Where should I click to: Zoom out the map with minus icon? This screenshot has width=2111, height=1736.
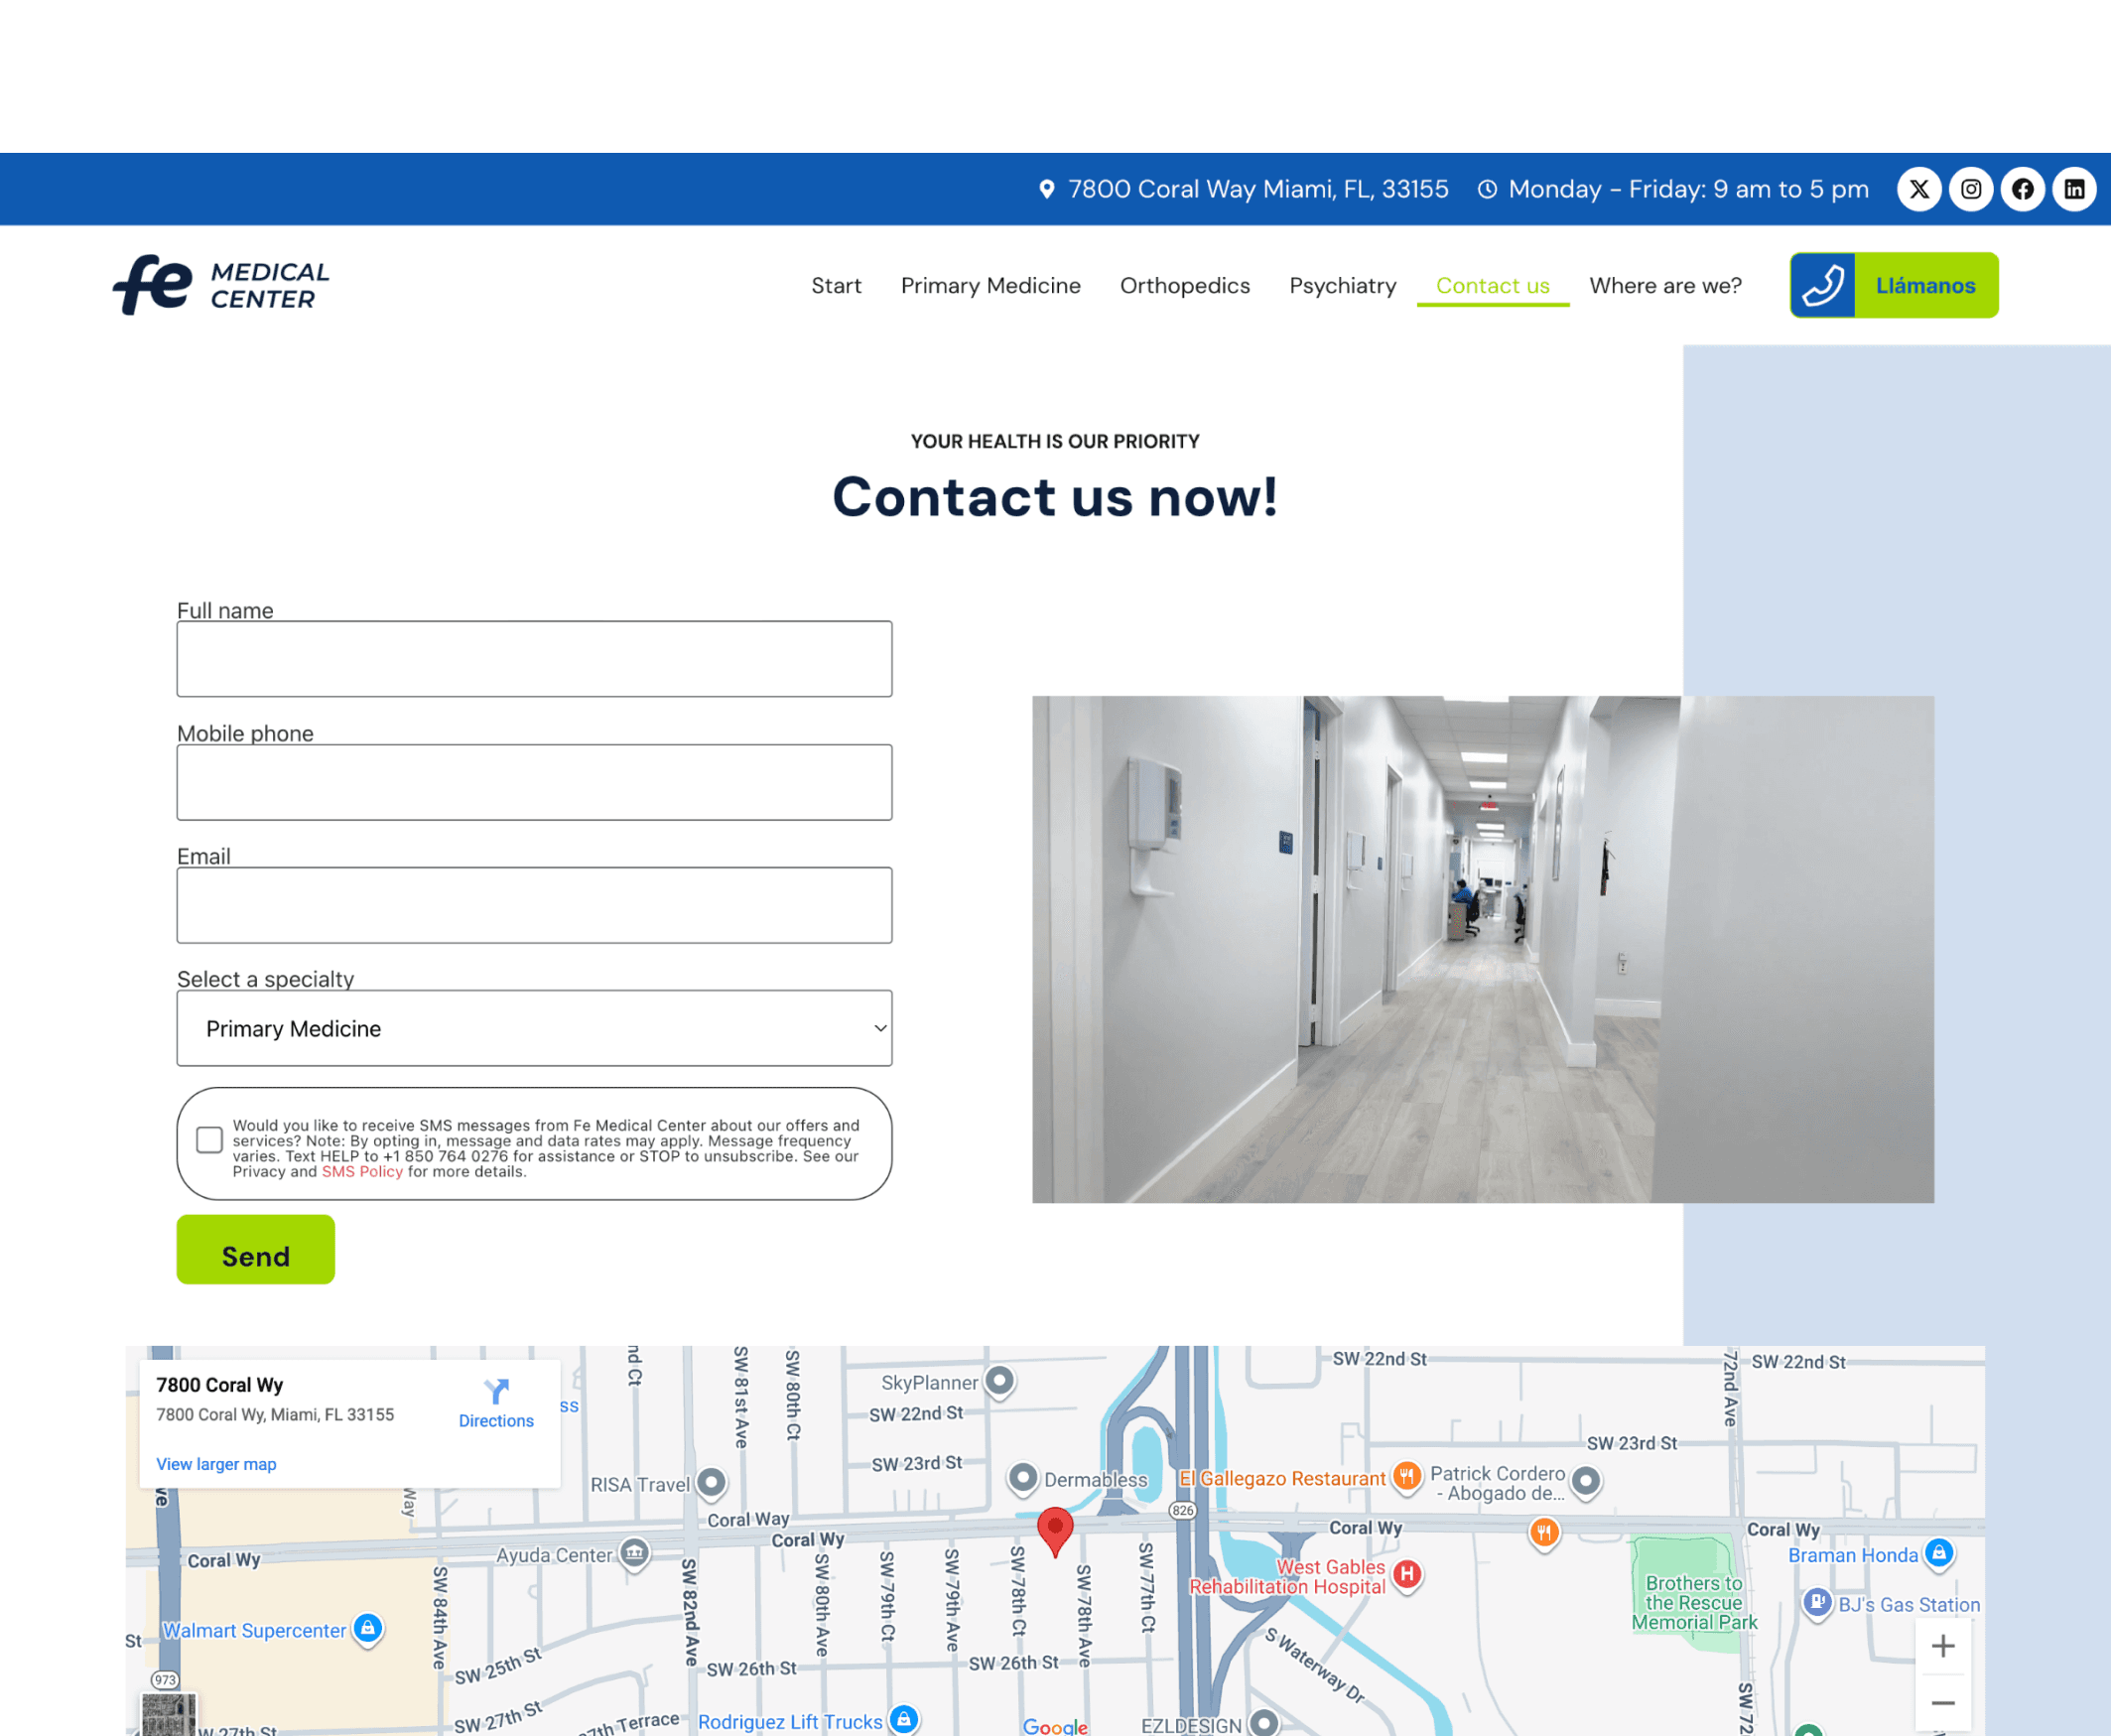click(1942, 1703)
